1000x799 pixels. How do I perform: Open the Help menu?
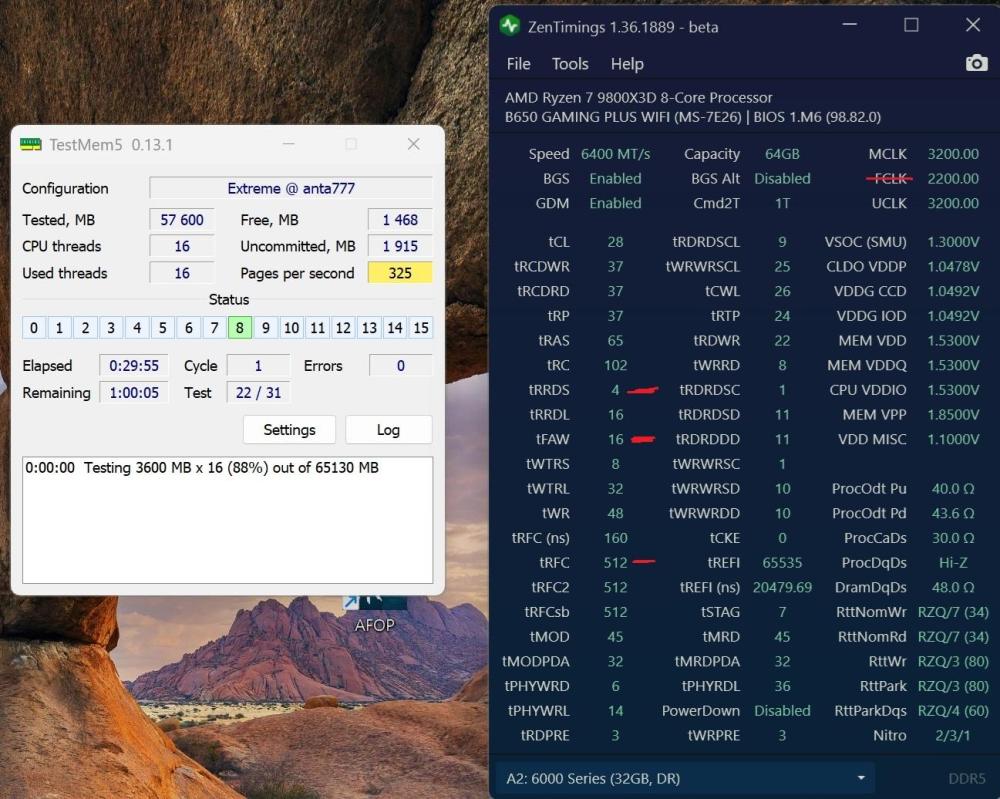click(x=627, y=64)
